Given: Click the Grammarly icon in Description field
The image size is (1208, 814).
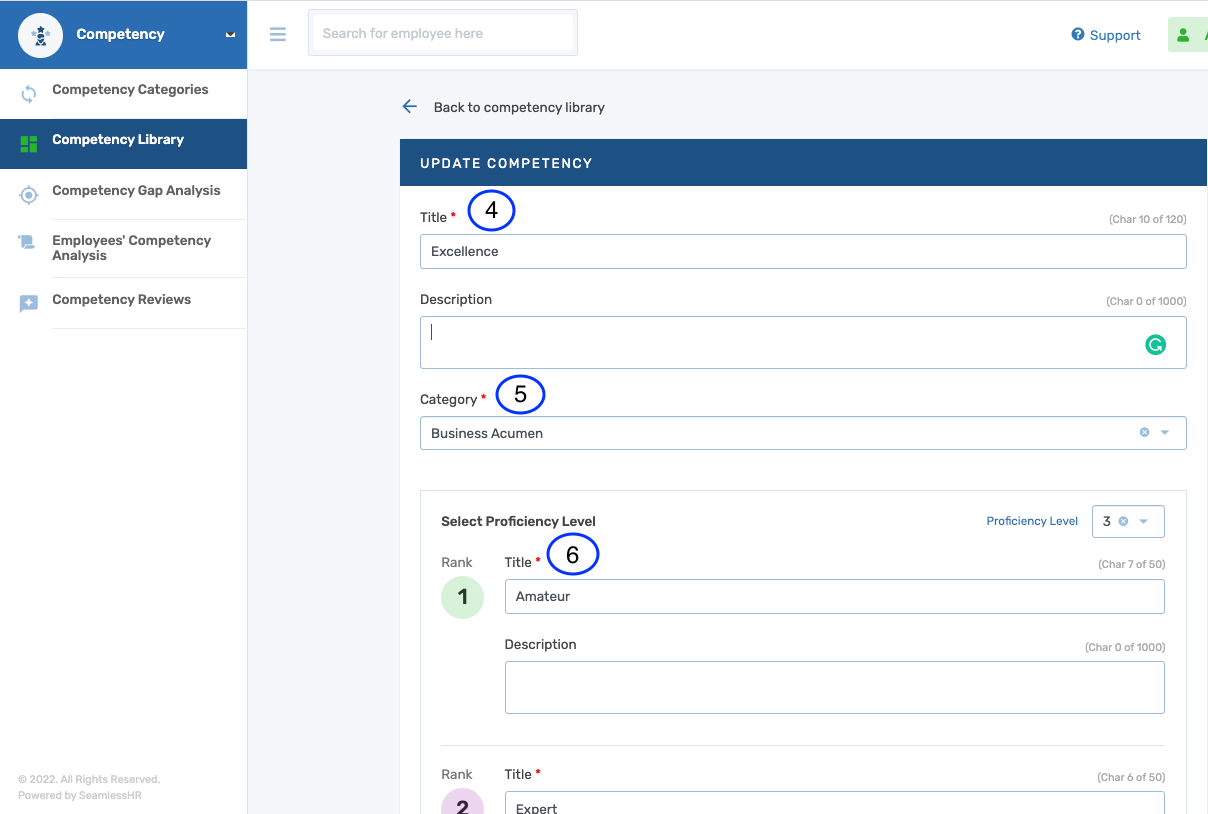Looking at the screenshot, I should coord(1155,345).
